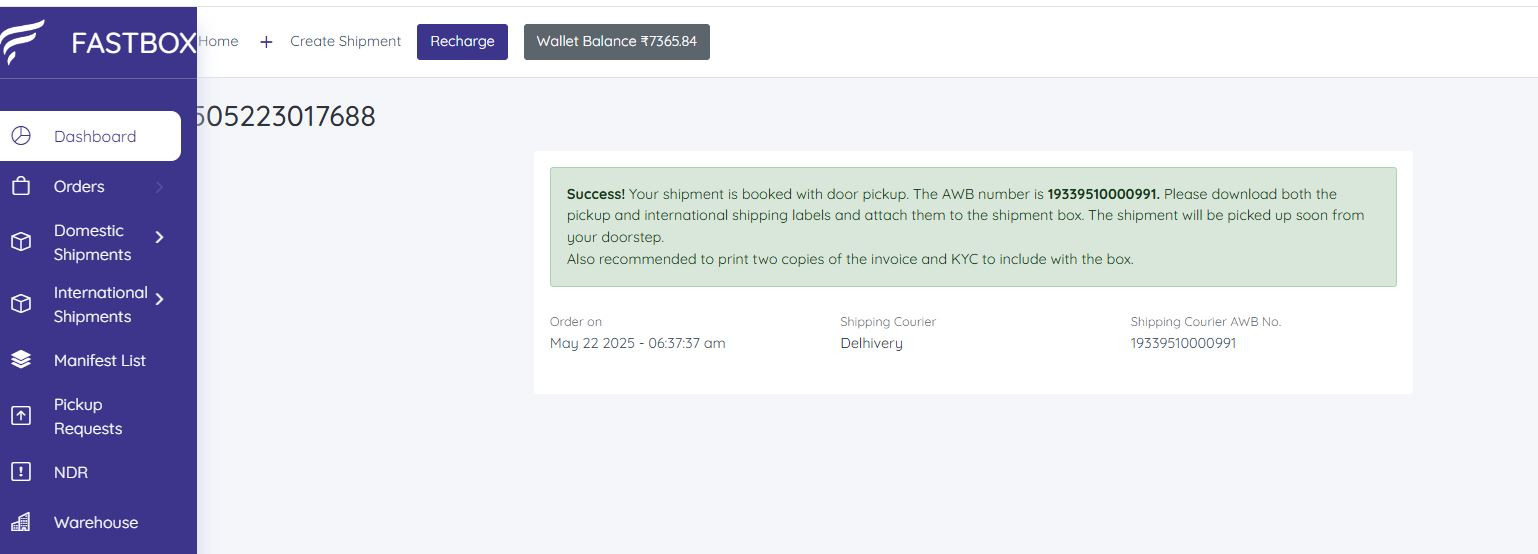The height and width of the screenshot is (554, 1538).
Task: Click the Shipping Courier AWB number value
Action: [1183, 343]
